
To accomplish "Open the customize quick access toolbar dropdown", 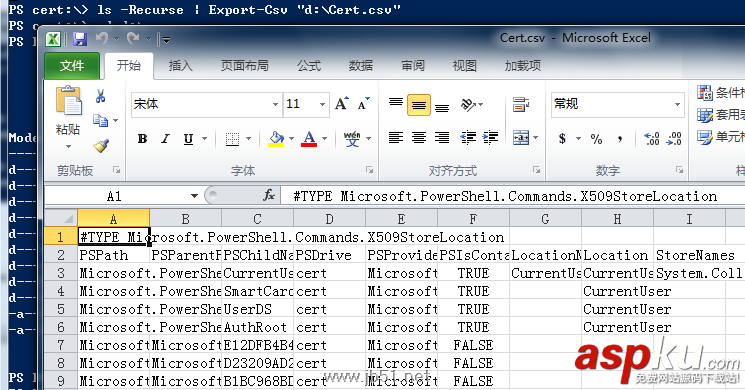I will (x=166, y=40).
